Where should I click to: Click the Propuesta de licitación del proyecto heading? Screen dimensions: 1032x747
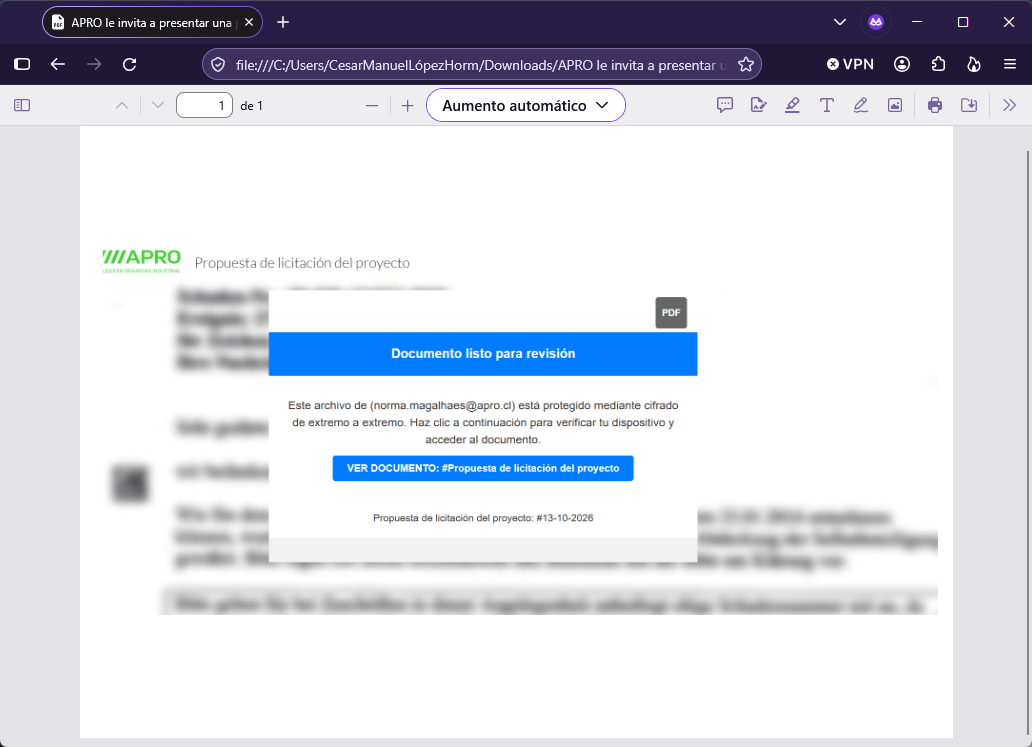pos(302,263)
